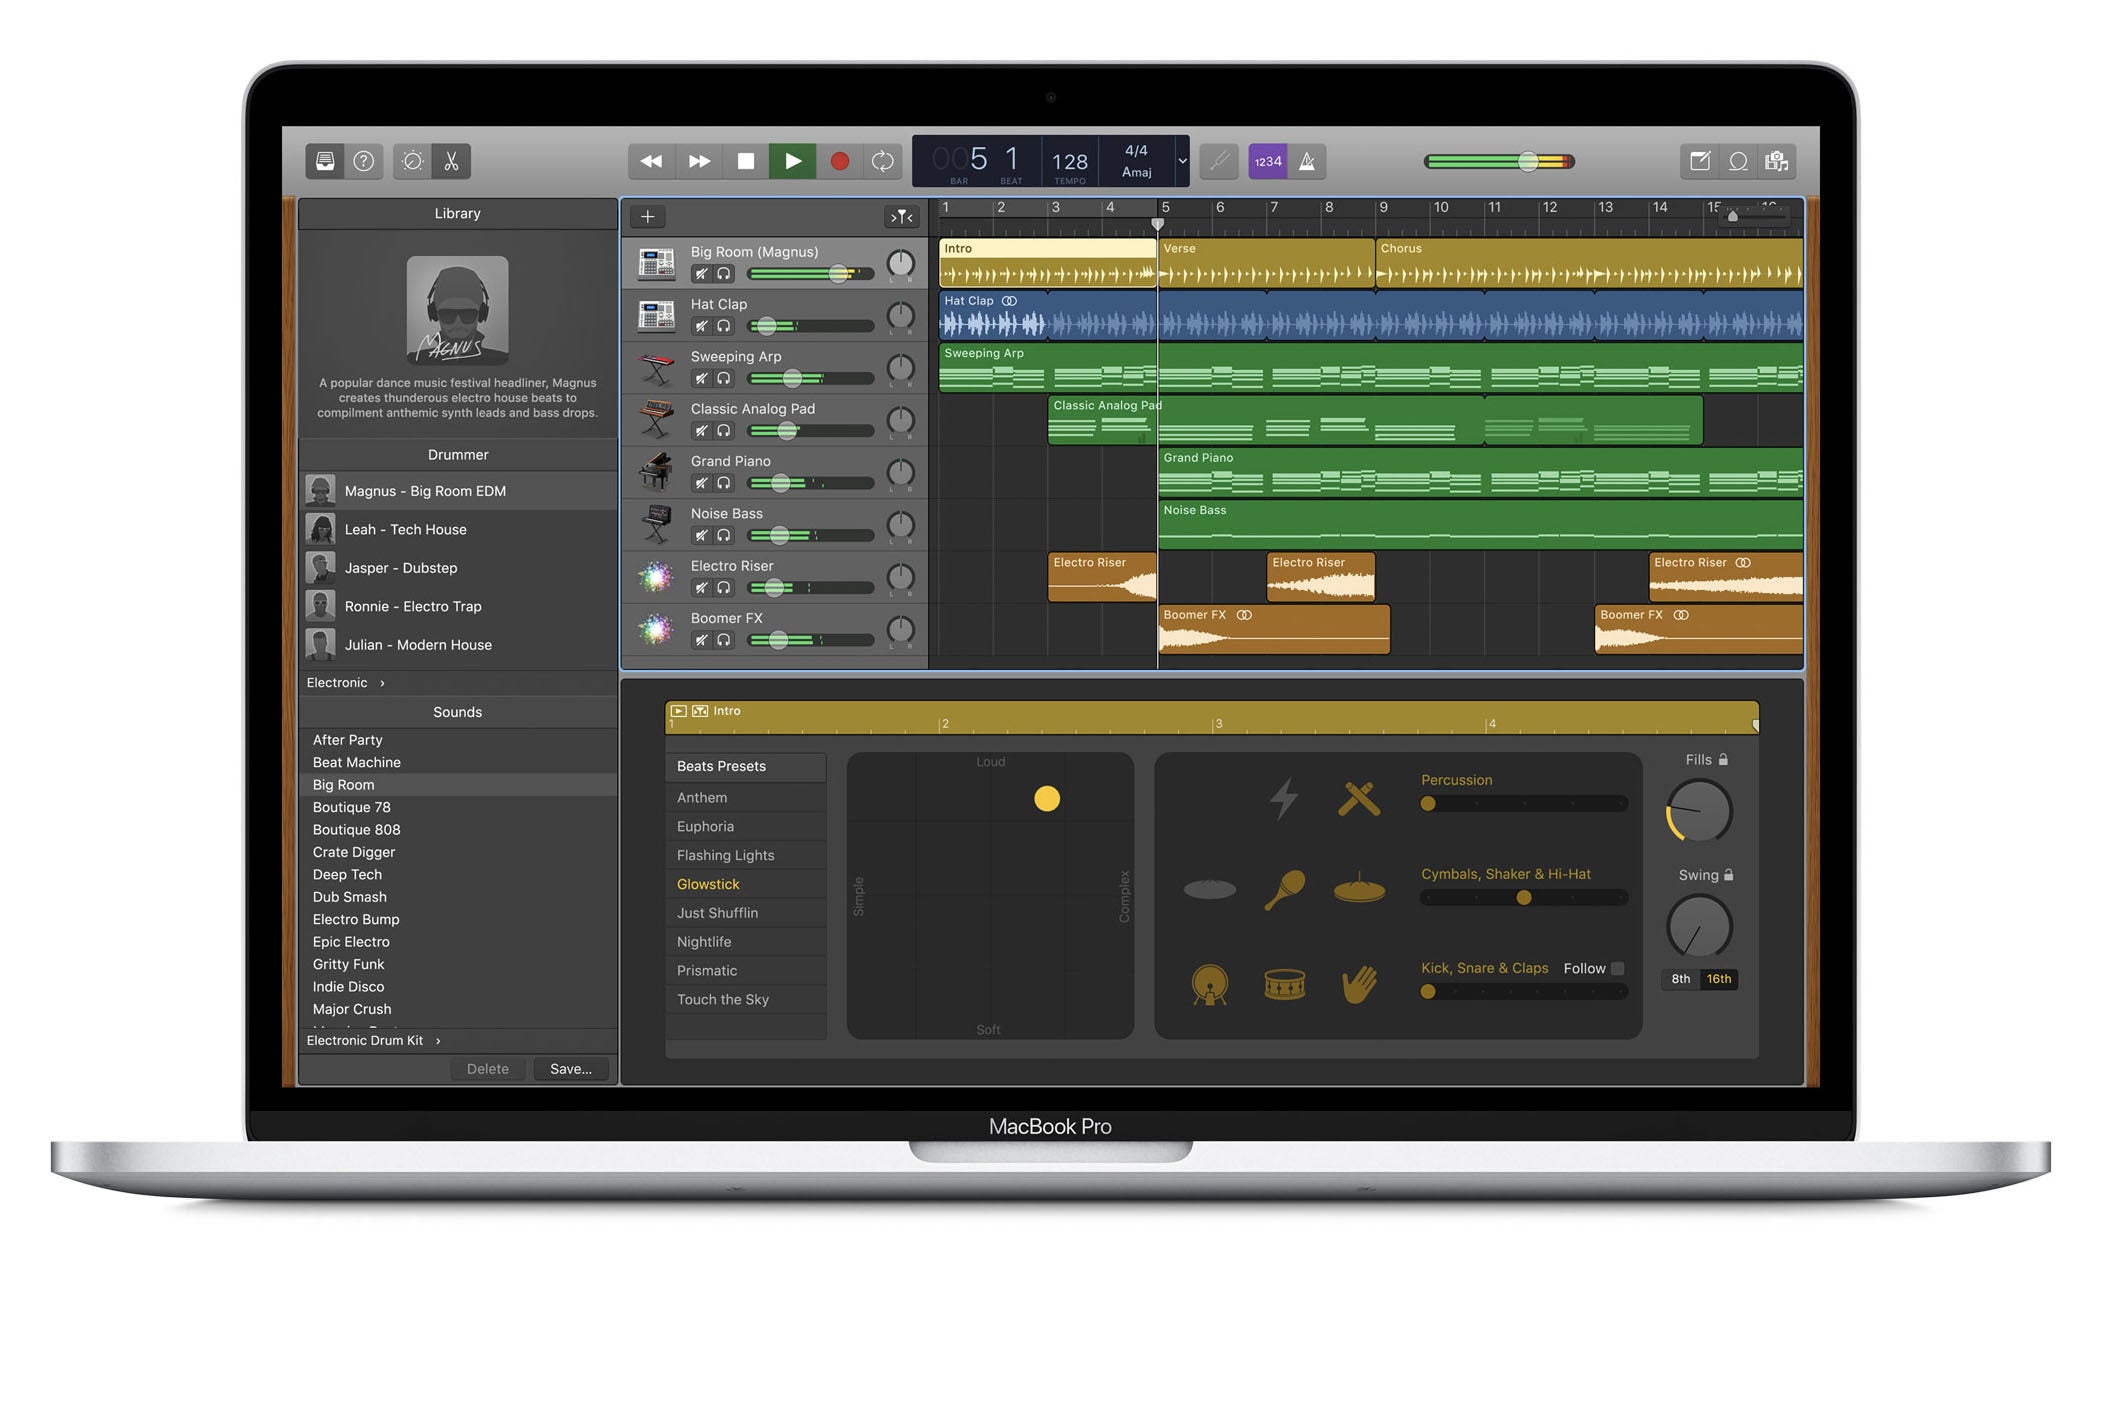Image resolution: width=2103 pixels, height=1402 pixels.
Task: Adjust the master volume slider
Action: [x=1528, y=161]
